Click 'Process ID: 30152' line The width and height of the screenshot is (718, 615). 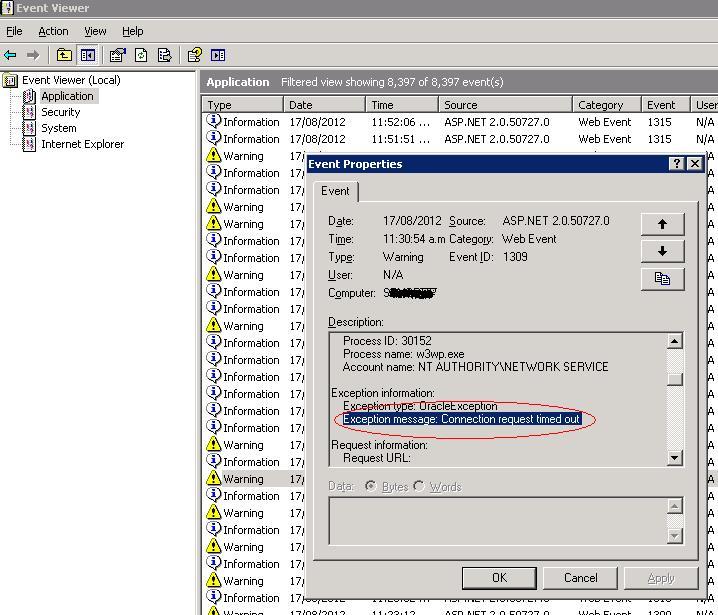387,341
